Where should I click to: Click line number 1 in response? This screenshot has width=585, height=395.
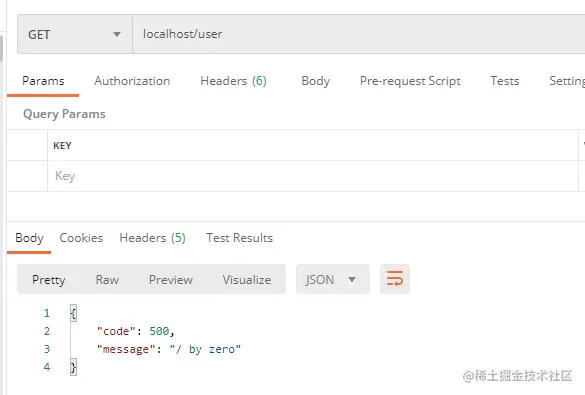pos(47,313)
